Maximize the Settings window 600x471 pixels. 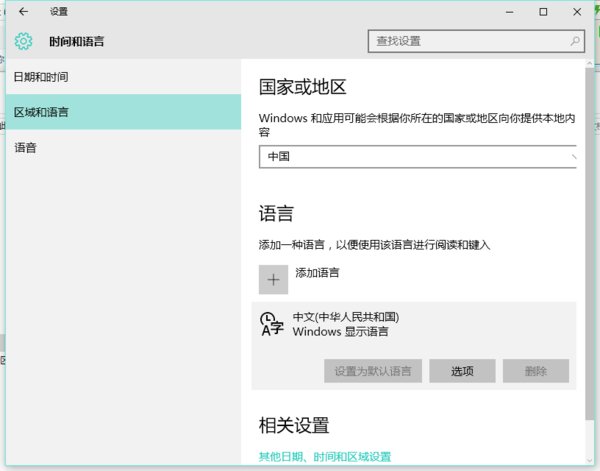click(x=543, y=12)
